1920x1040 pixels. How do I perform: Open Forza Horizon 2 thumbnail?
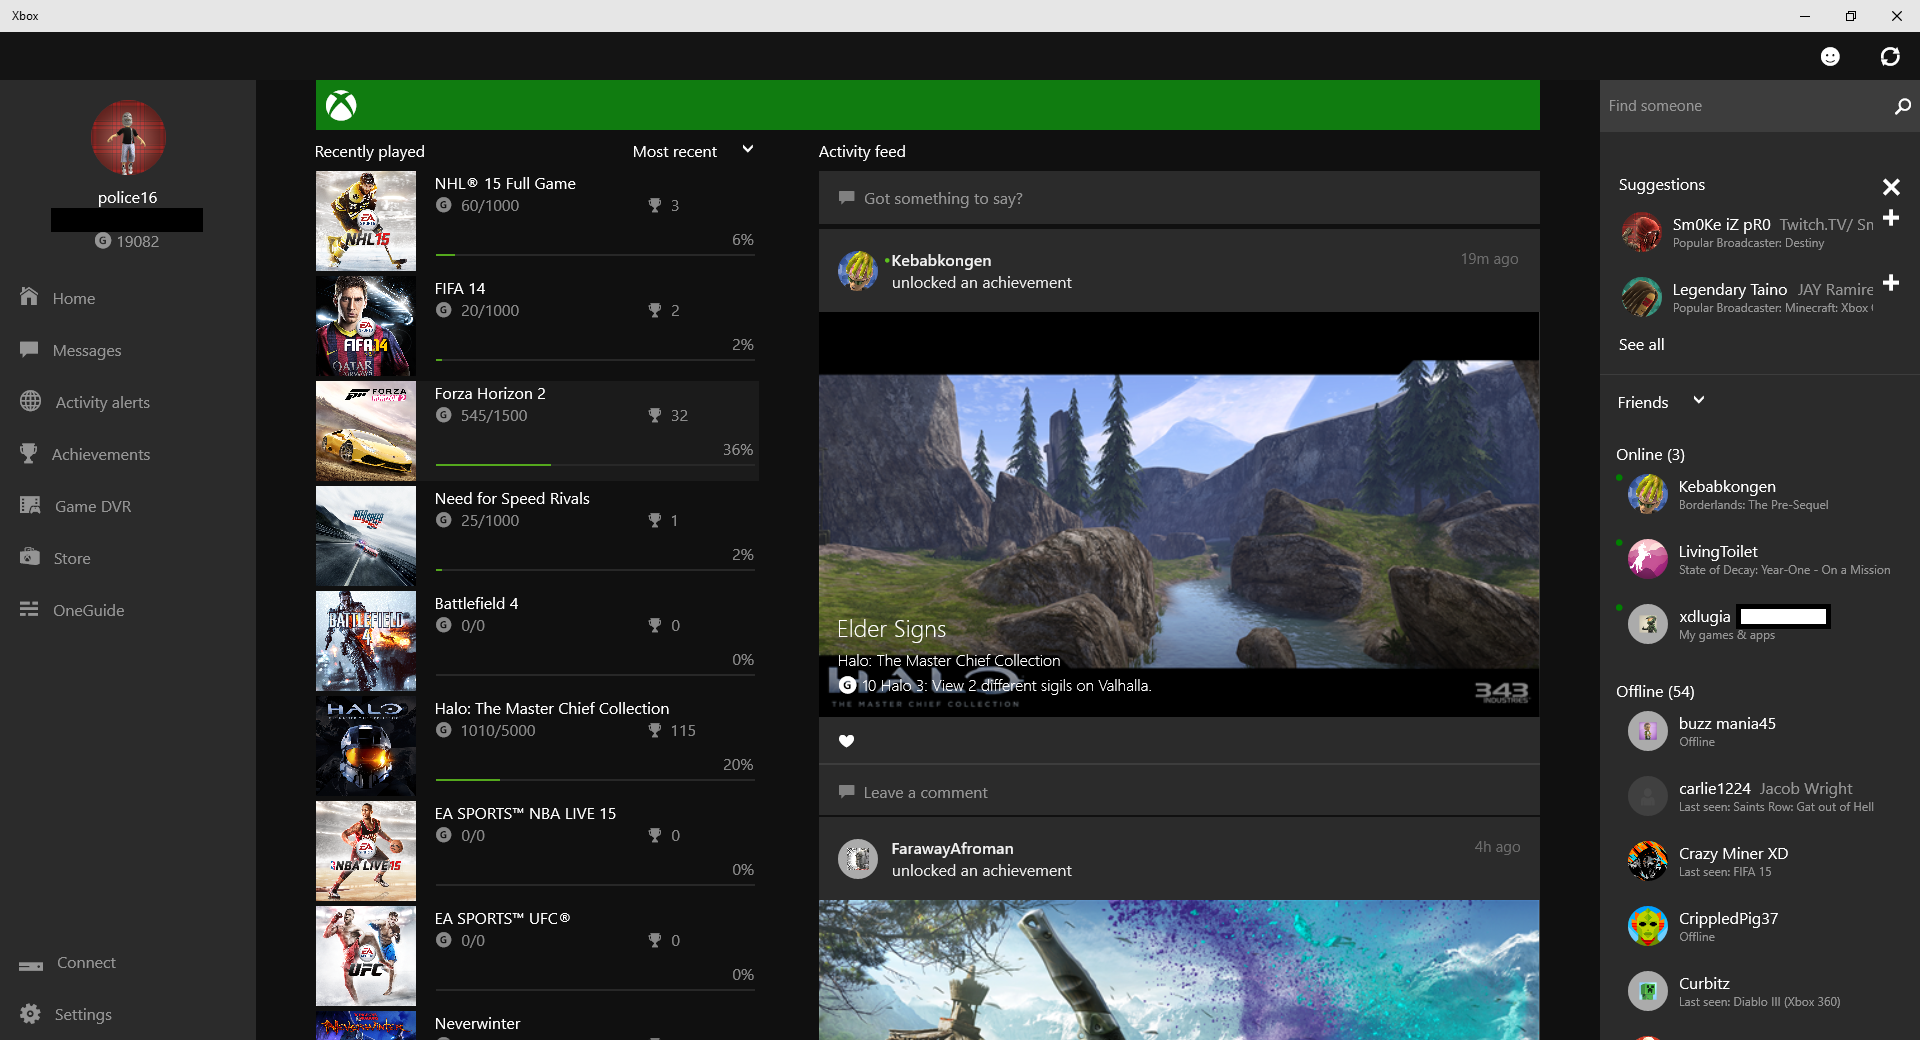pos(366,431)
